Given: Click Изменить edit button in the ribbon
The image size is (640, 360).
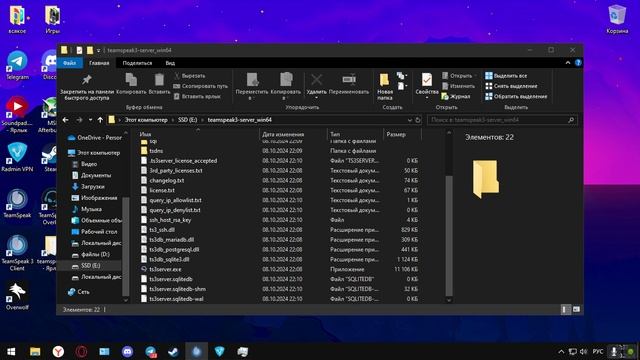Looking at the screenshot, I should (x=458, y=86).
